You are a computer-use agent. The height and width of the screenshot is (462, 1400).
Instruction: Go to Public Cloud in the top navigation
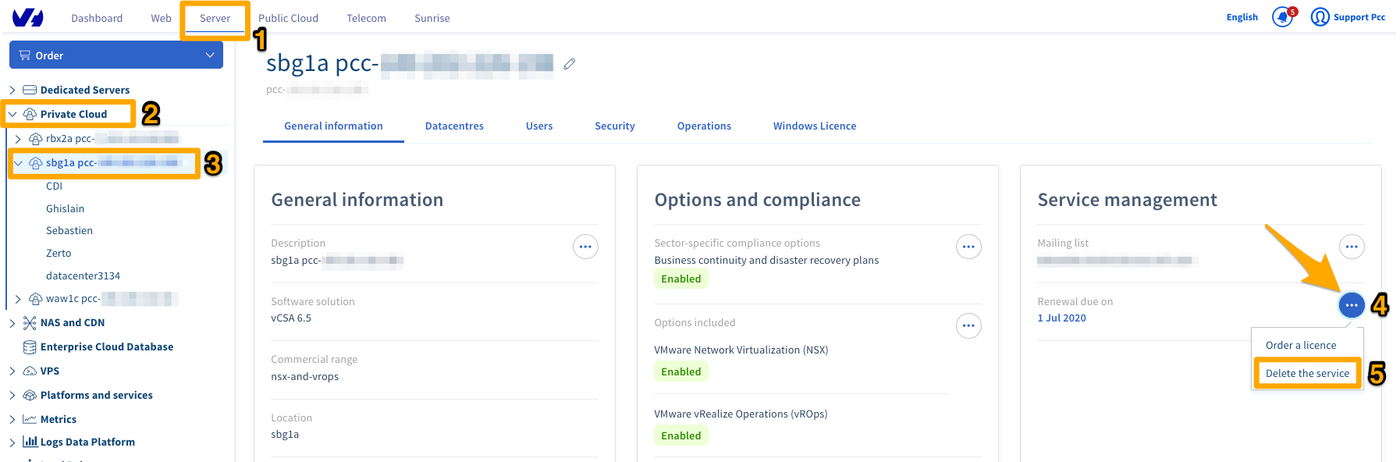pos(288,18)
